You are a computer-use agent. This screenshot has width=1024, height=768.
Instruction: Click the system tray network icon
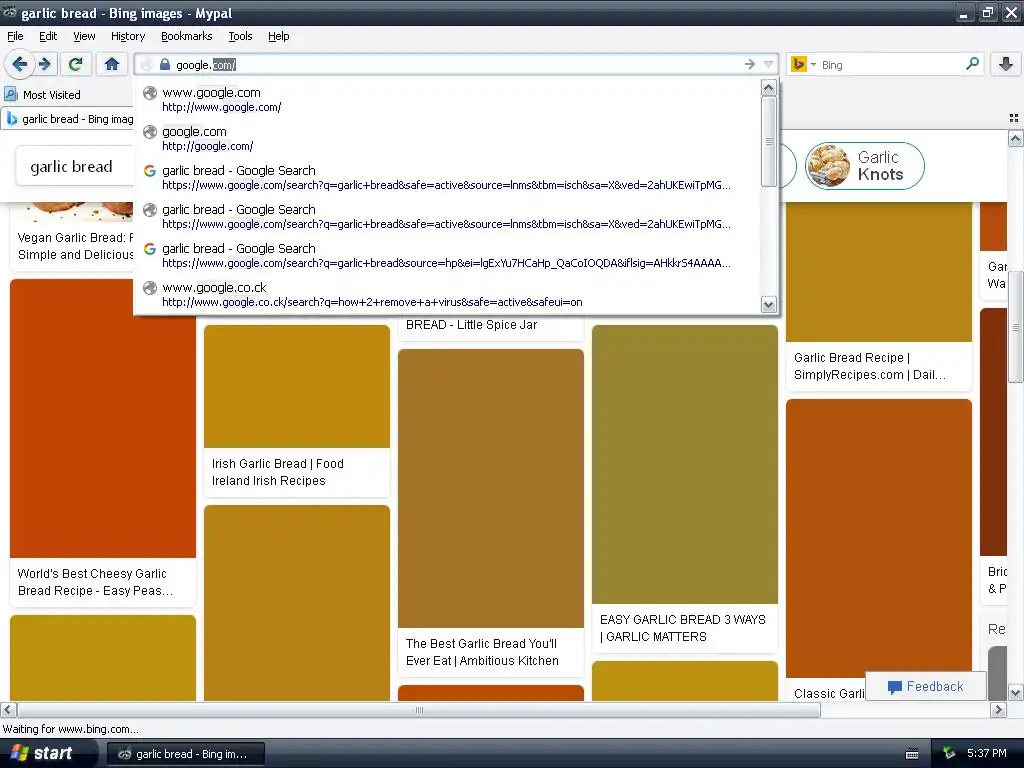(x=949, y=754)
